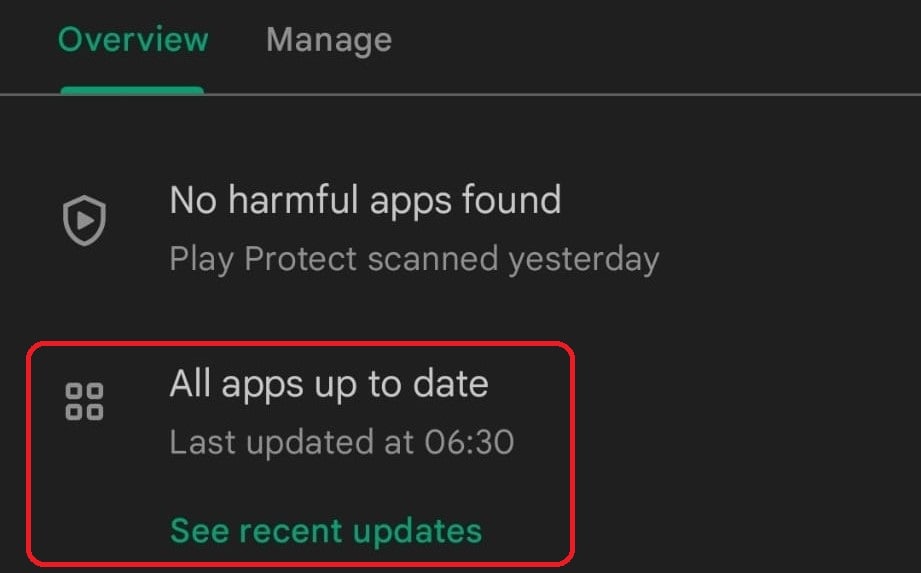Click the play triangle inside the shield
The image size is (921, 573).
[x=86, y=220]
